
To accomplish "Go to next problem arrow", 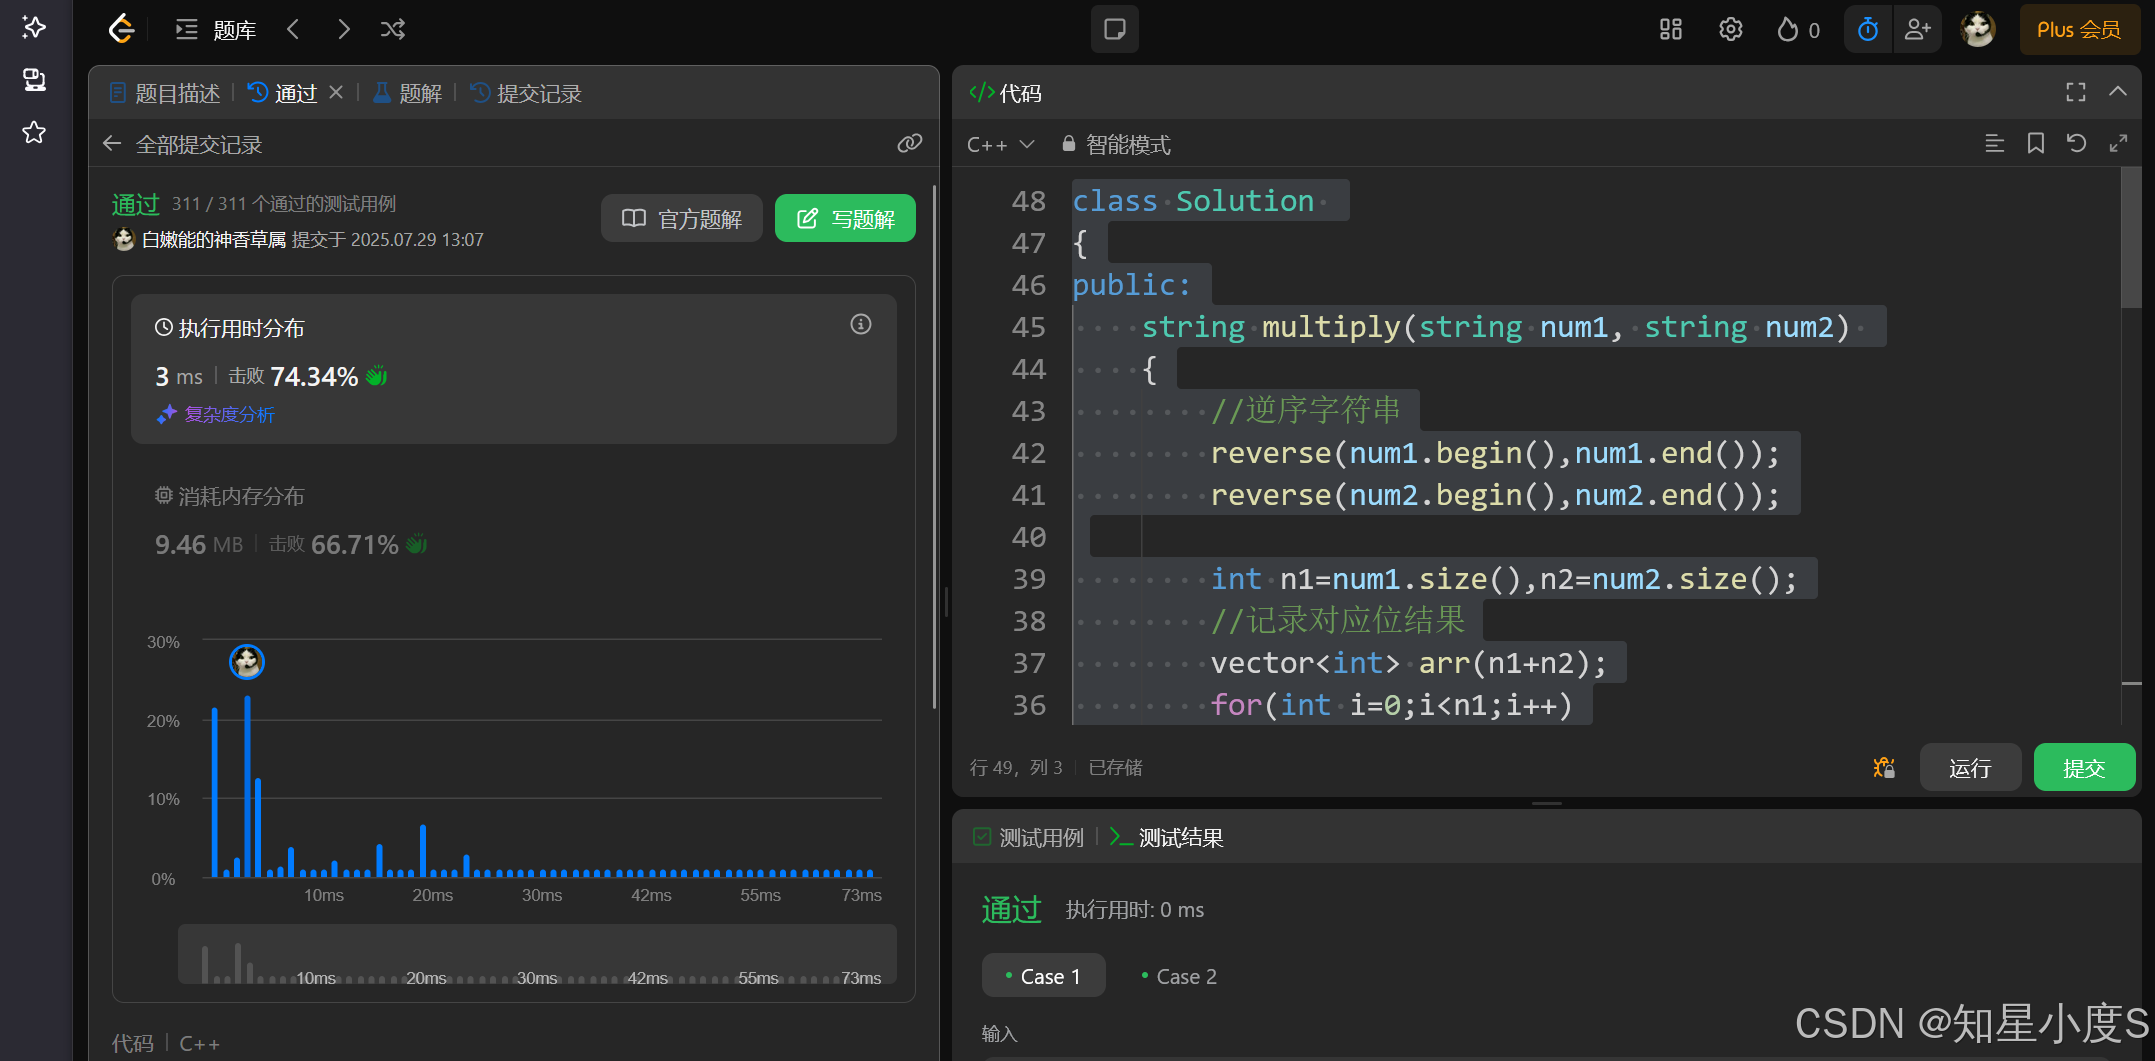I will point(343,29).
